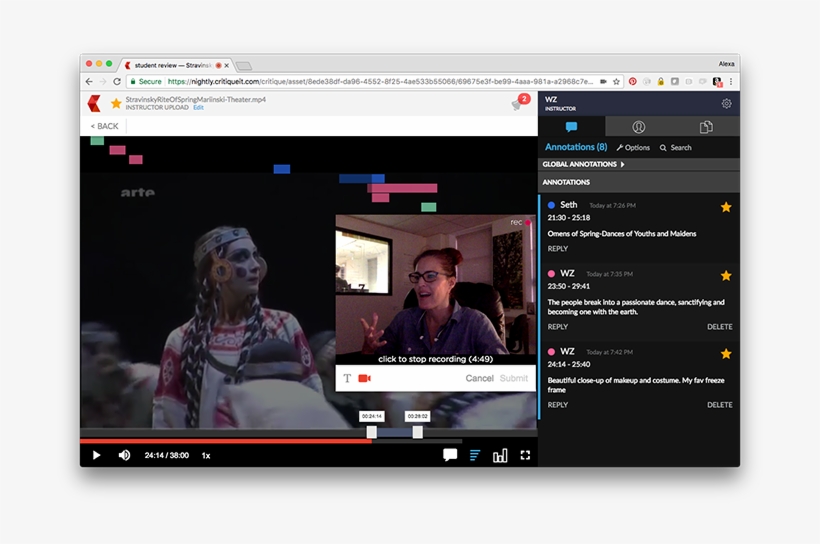Click the long pink annotation bar on timeline
Screen dimensions: 820x544
pyautogui.click(x=403, y=188)
